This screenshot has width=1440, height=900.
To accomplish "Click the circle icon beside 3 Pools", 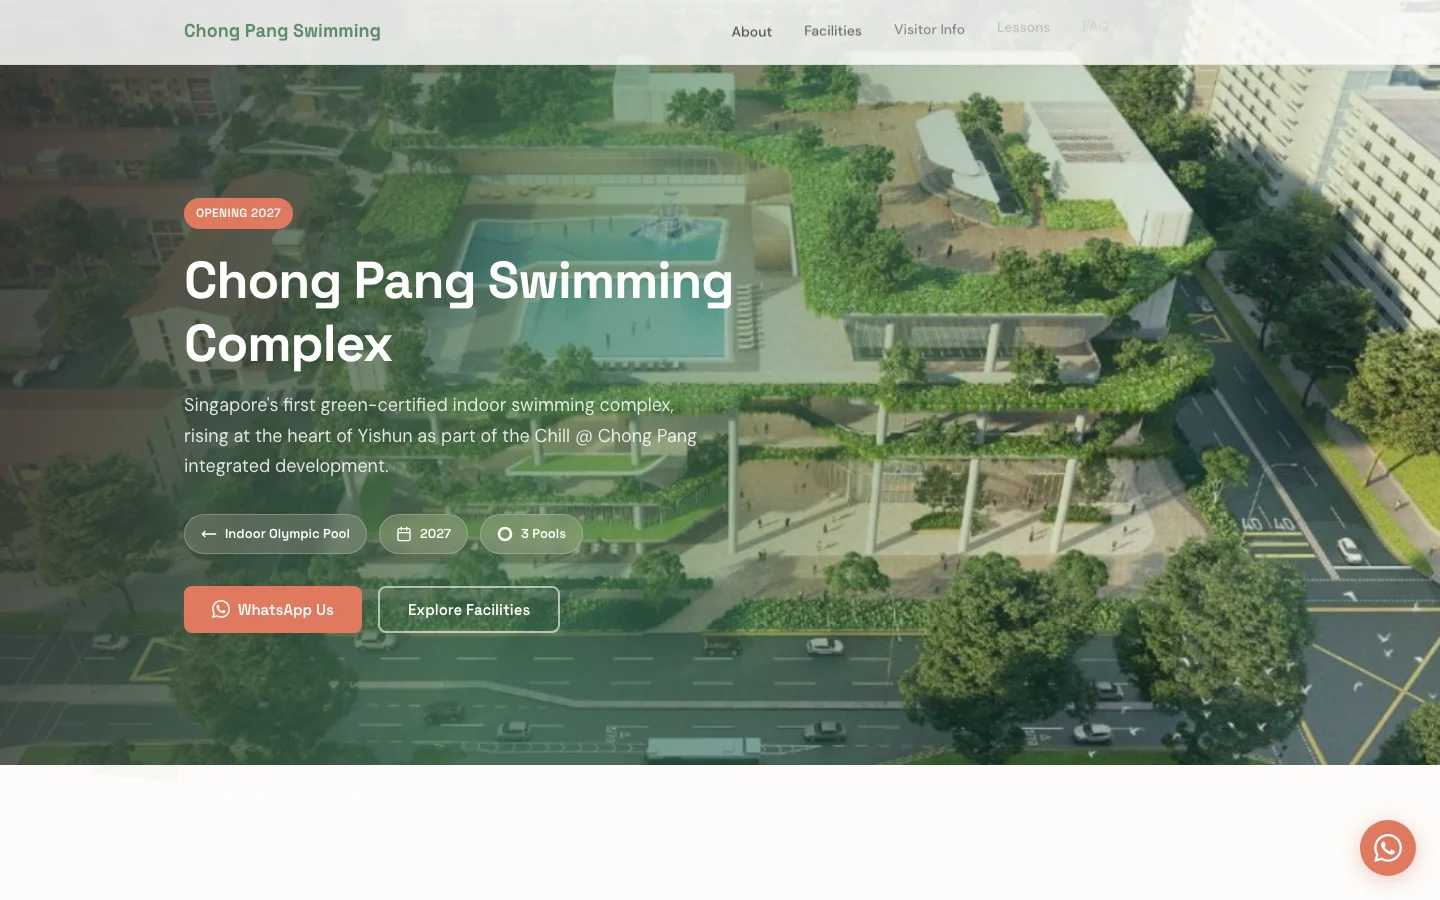I will tap(505, 534).
